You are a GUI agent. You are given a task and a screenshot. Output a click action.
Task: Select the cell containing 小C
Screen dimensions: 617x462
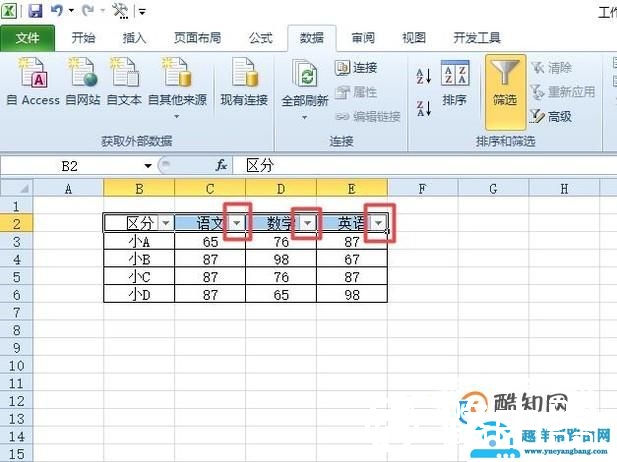click(139, 277)
